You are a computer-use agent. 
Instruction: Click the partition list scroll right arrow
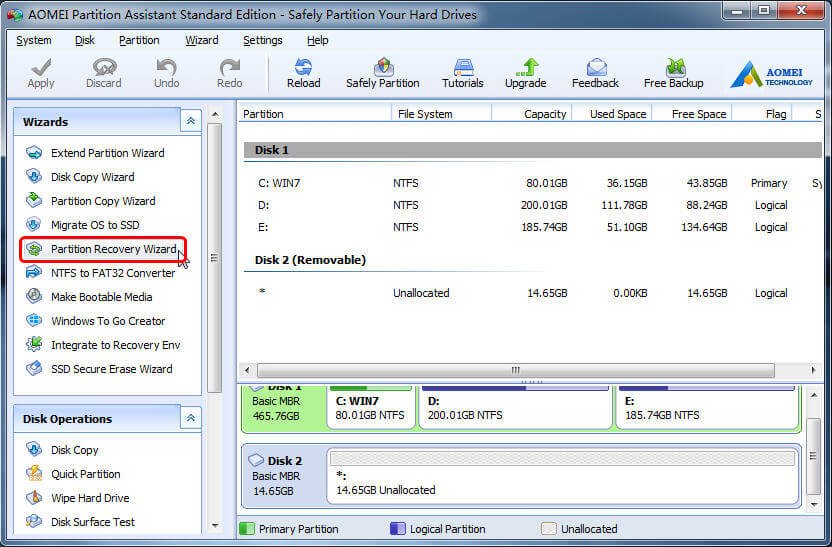[813, 370]
